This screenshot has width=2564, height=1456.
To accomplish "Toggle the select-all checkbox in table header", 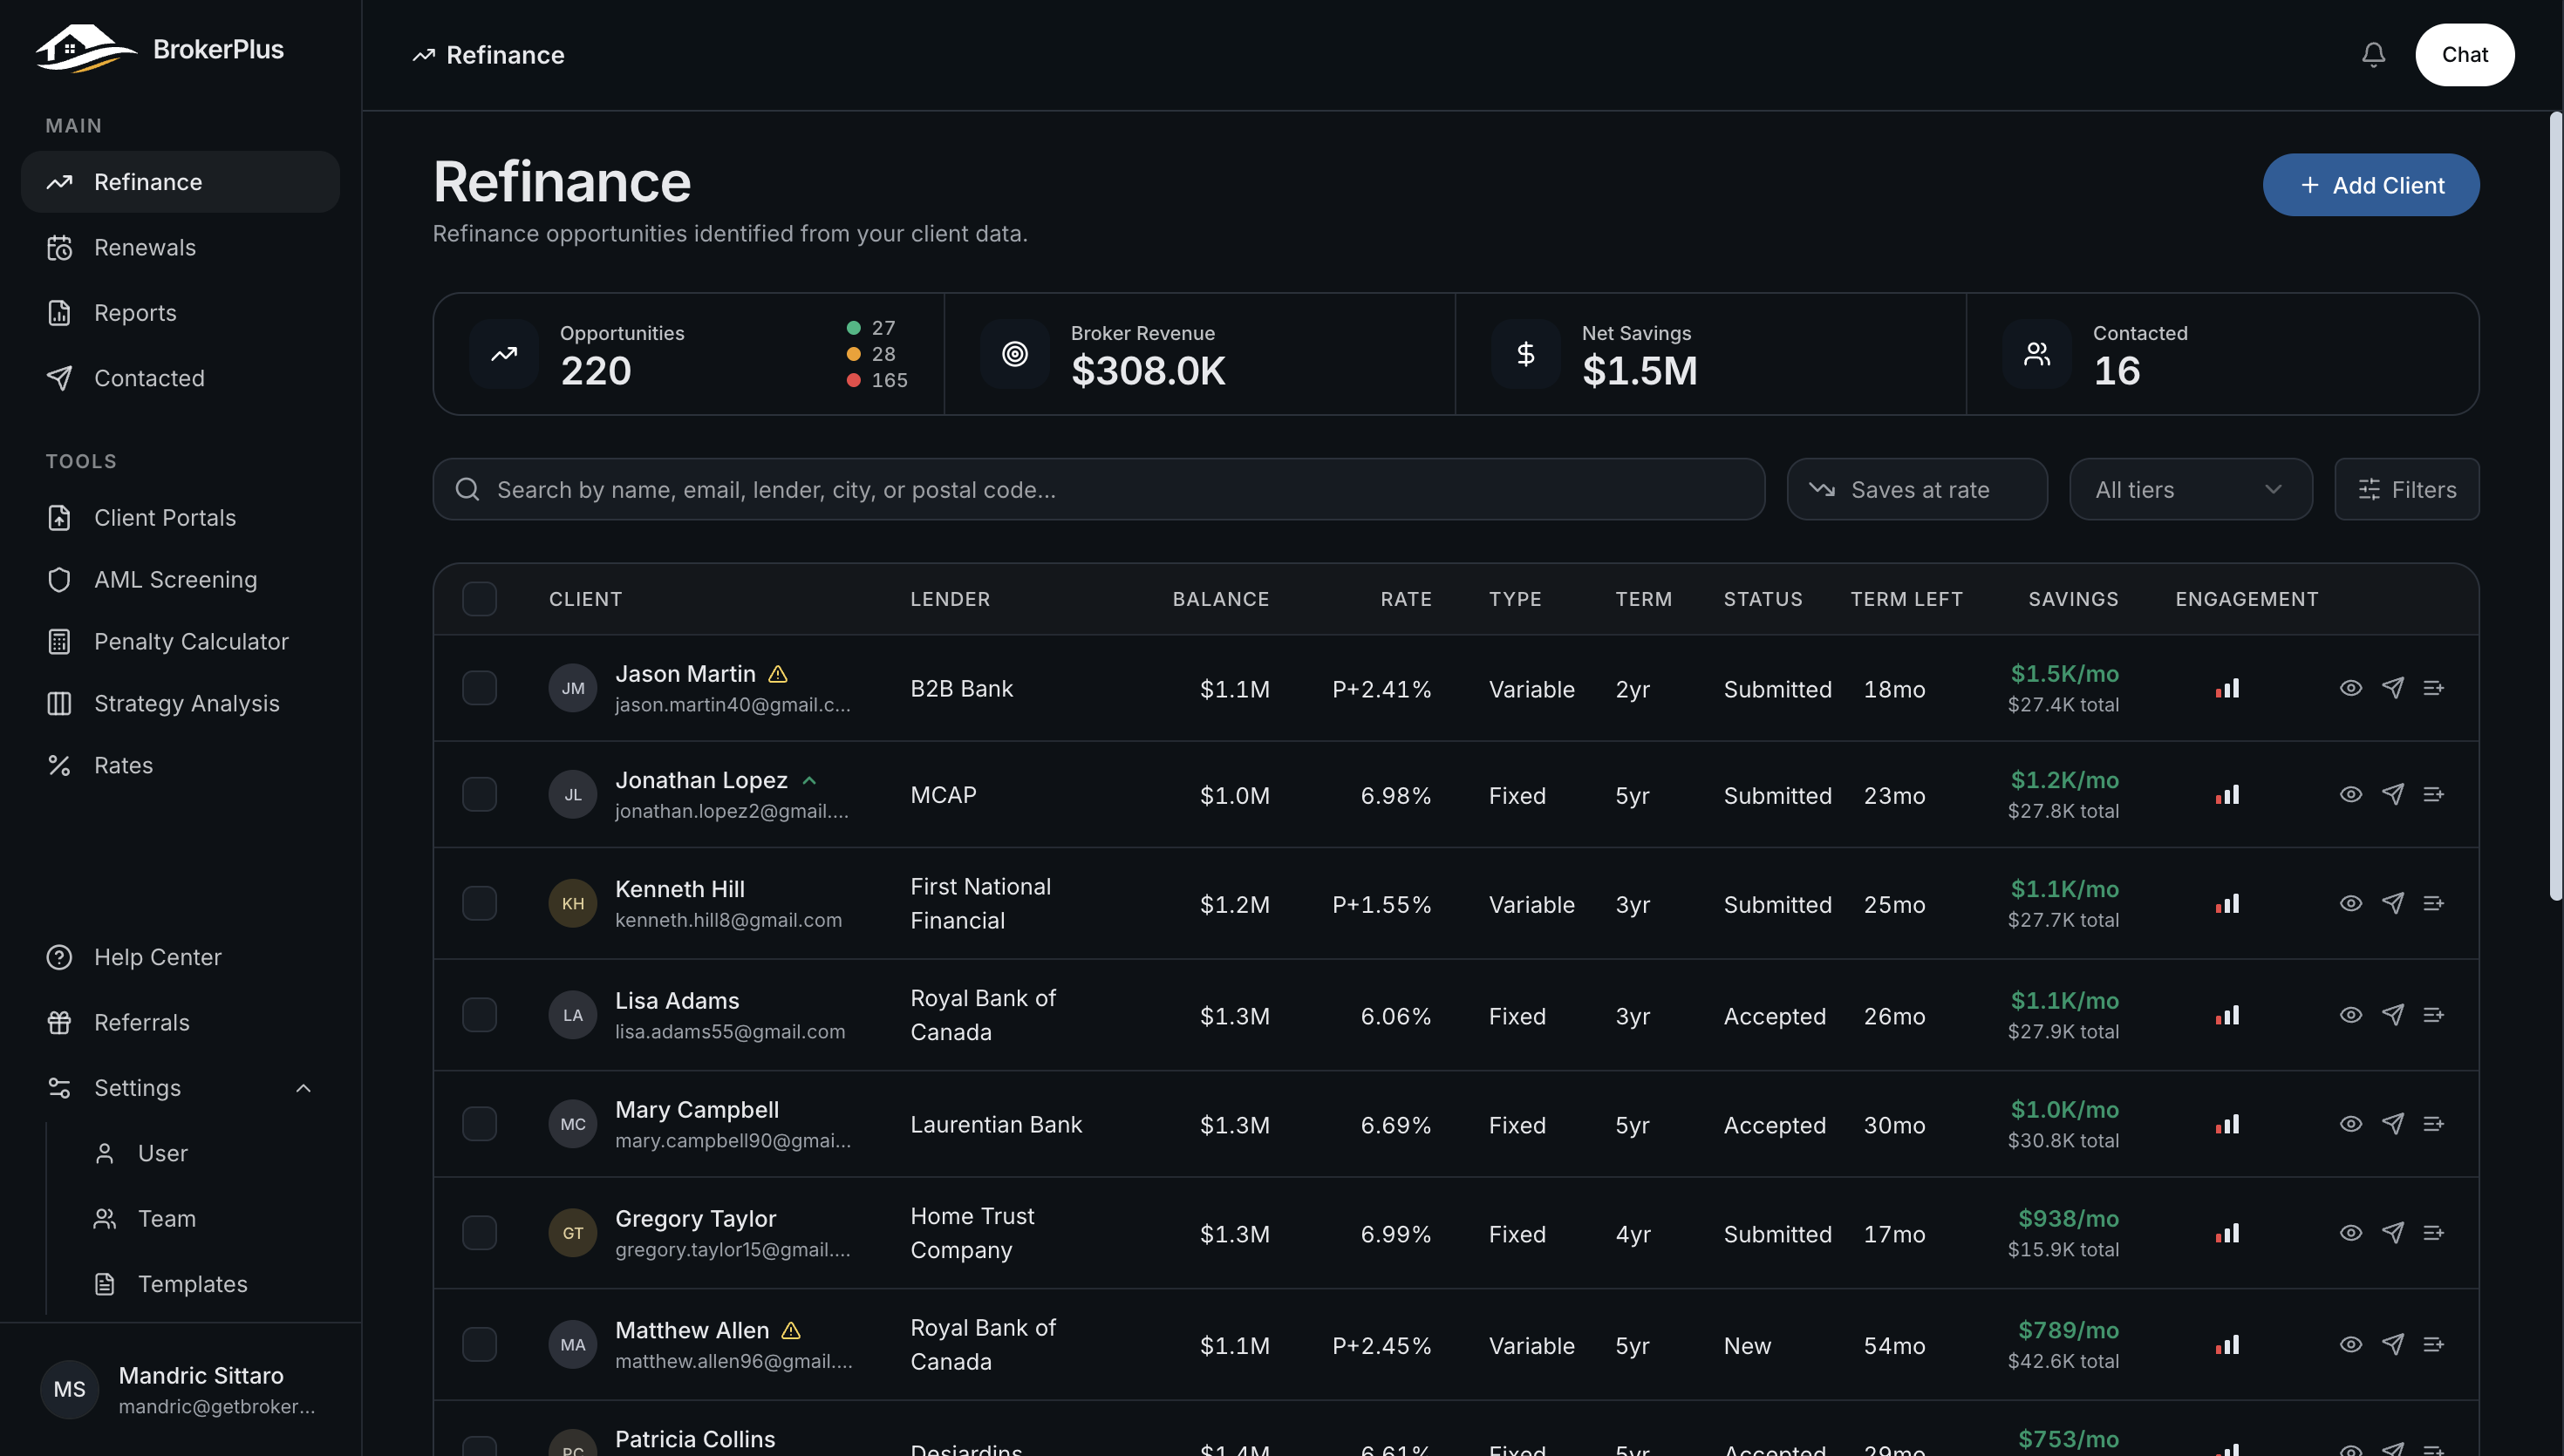I will pos(479,599).
